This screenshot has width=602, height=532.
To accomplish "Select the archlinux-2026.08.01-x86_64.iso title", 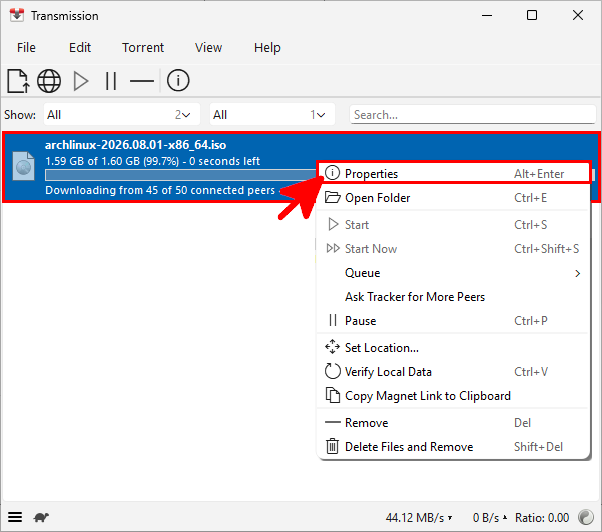I will click(136, 145).
